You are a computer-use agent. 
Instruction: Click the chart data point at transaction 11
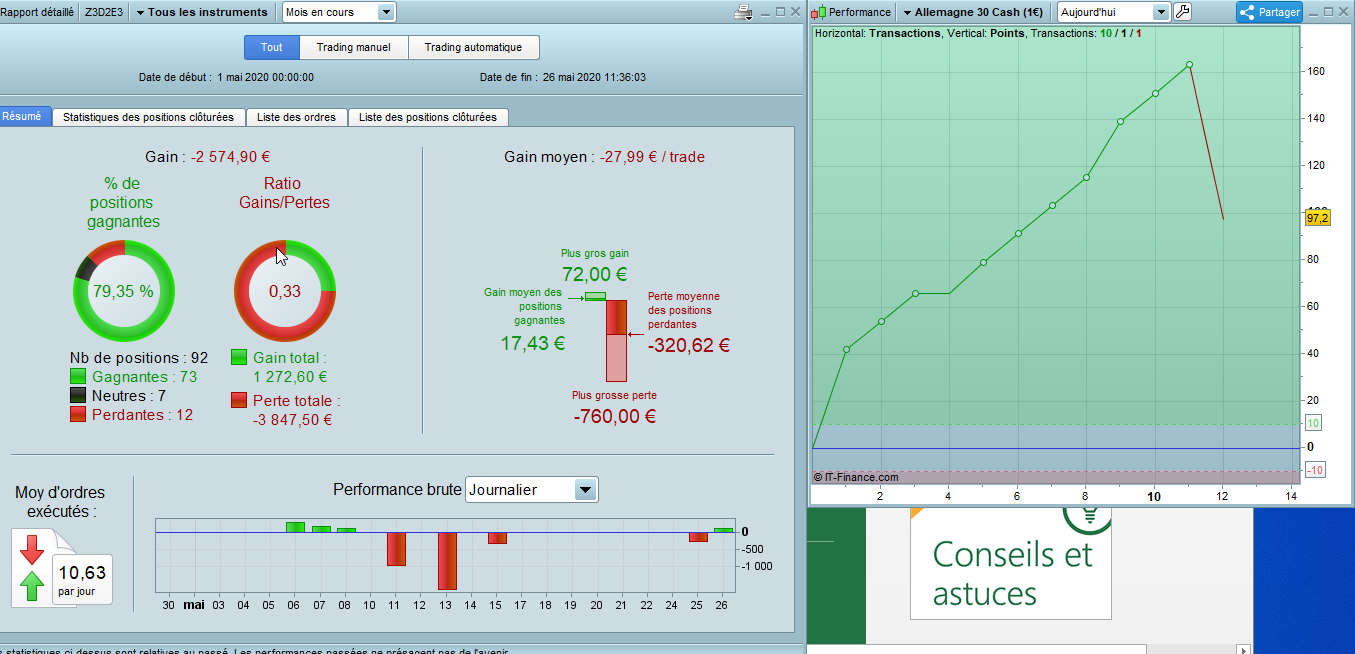1189,64
